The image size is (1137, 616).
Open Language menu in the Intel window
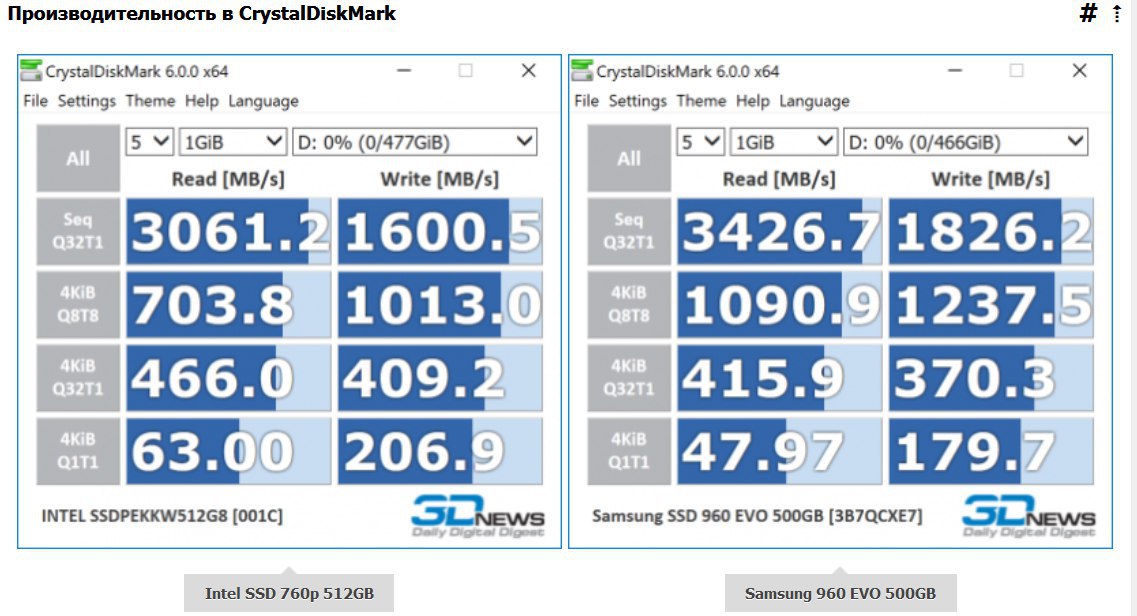263,101
